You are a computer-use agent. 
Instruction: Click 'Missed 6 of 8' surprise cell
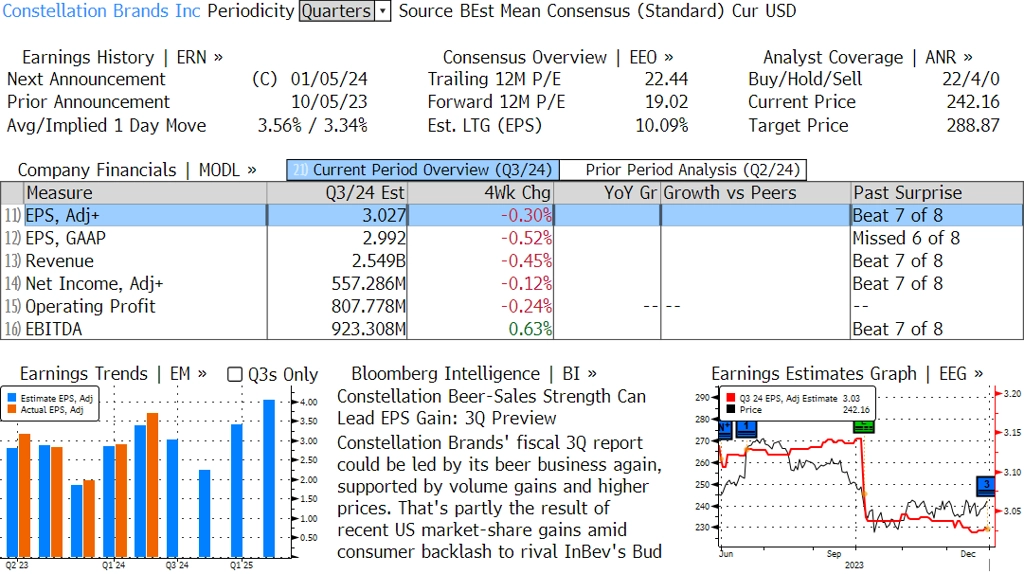(x=906, y=238)
